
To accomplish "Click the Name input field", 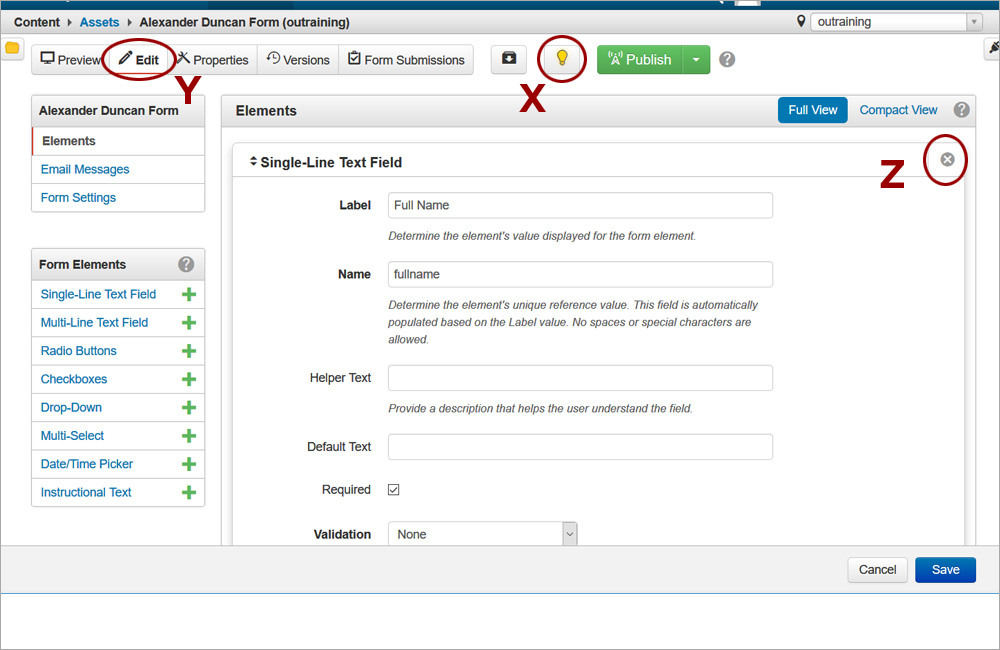I will pyautogui.click(x=580, y=274).
